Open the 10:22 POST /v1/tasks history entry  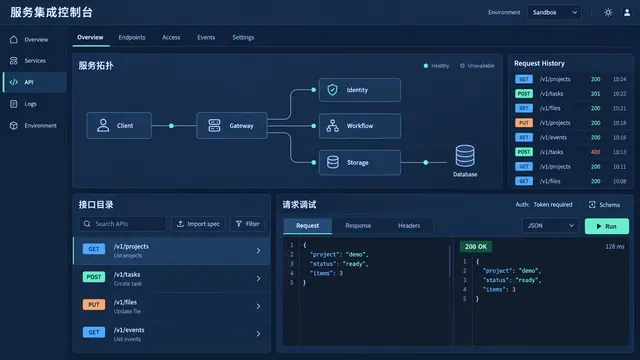click(x=571, y=94)
